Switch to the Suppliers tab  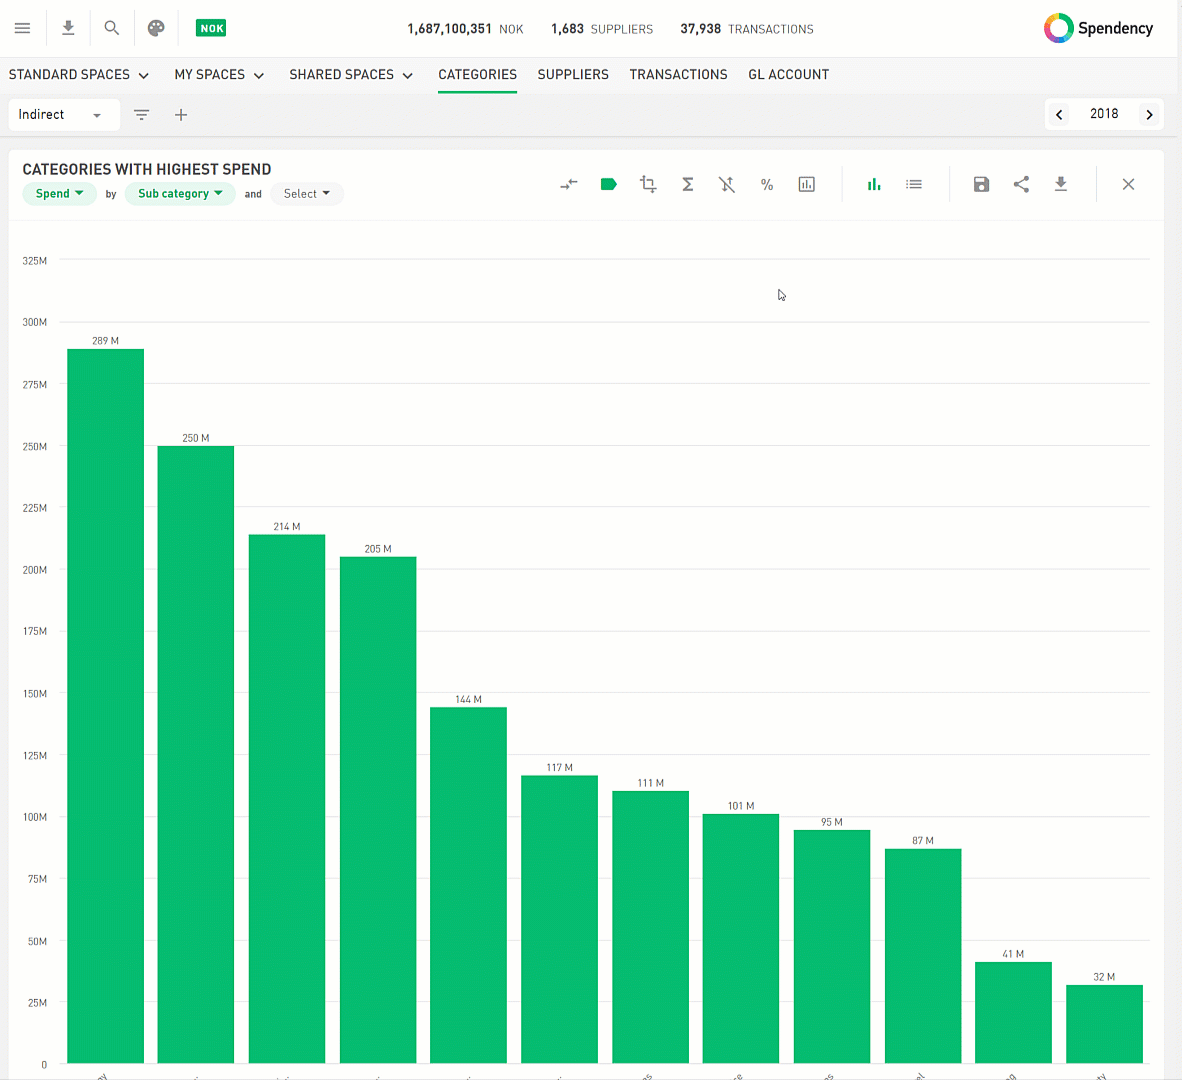(x=573, y=75)
